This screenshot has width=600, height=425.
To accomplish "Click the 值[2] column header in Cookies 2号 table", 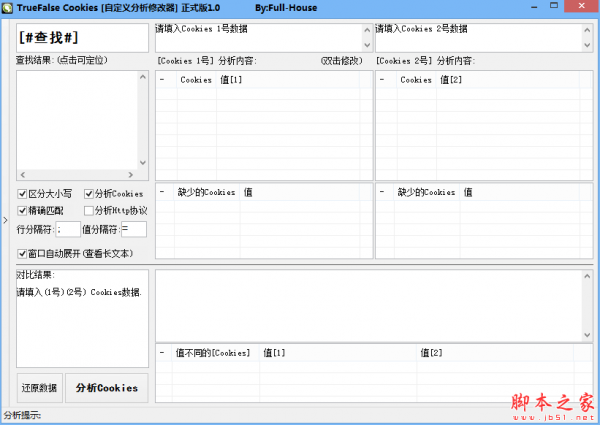I will (x=508, y=80).
